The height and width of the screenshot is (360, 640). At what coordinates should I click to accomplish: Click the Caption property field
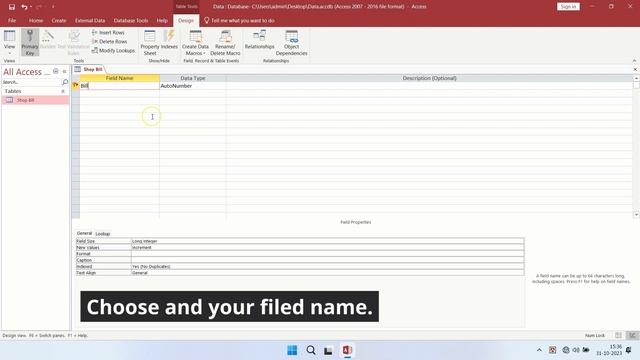point(327,260)
